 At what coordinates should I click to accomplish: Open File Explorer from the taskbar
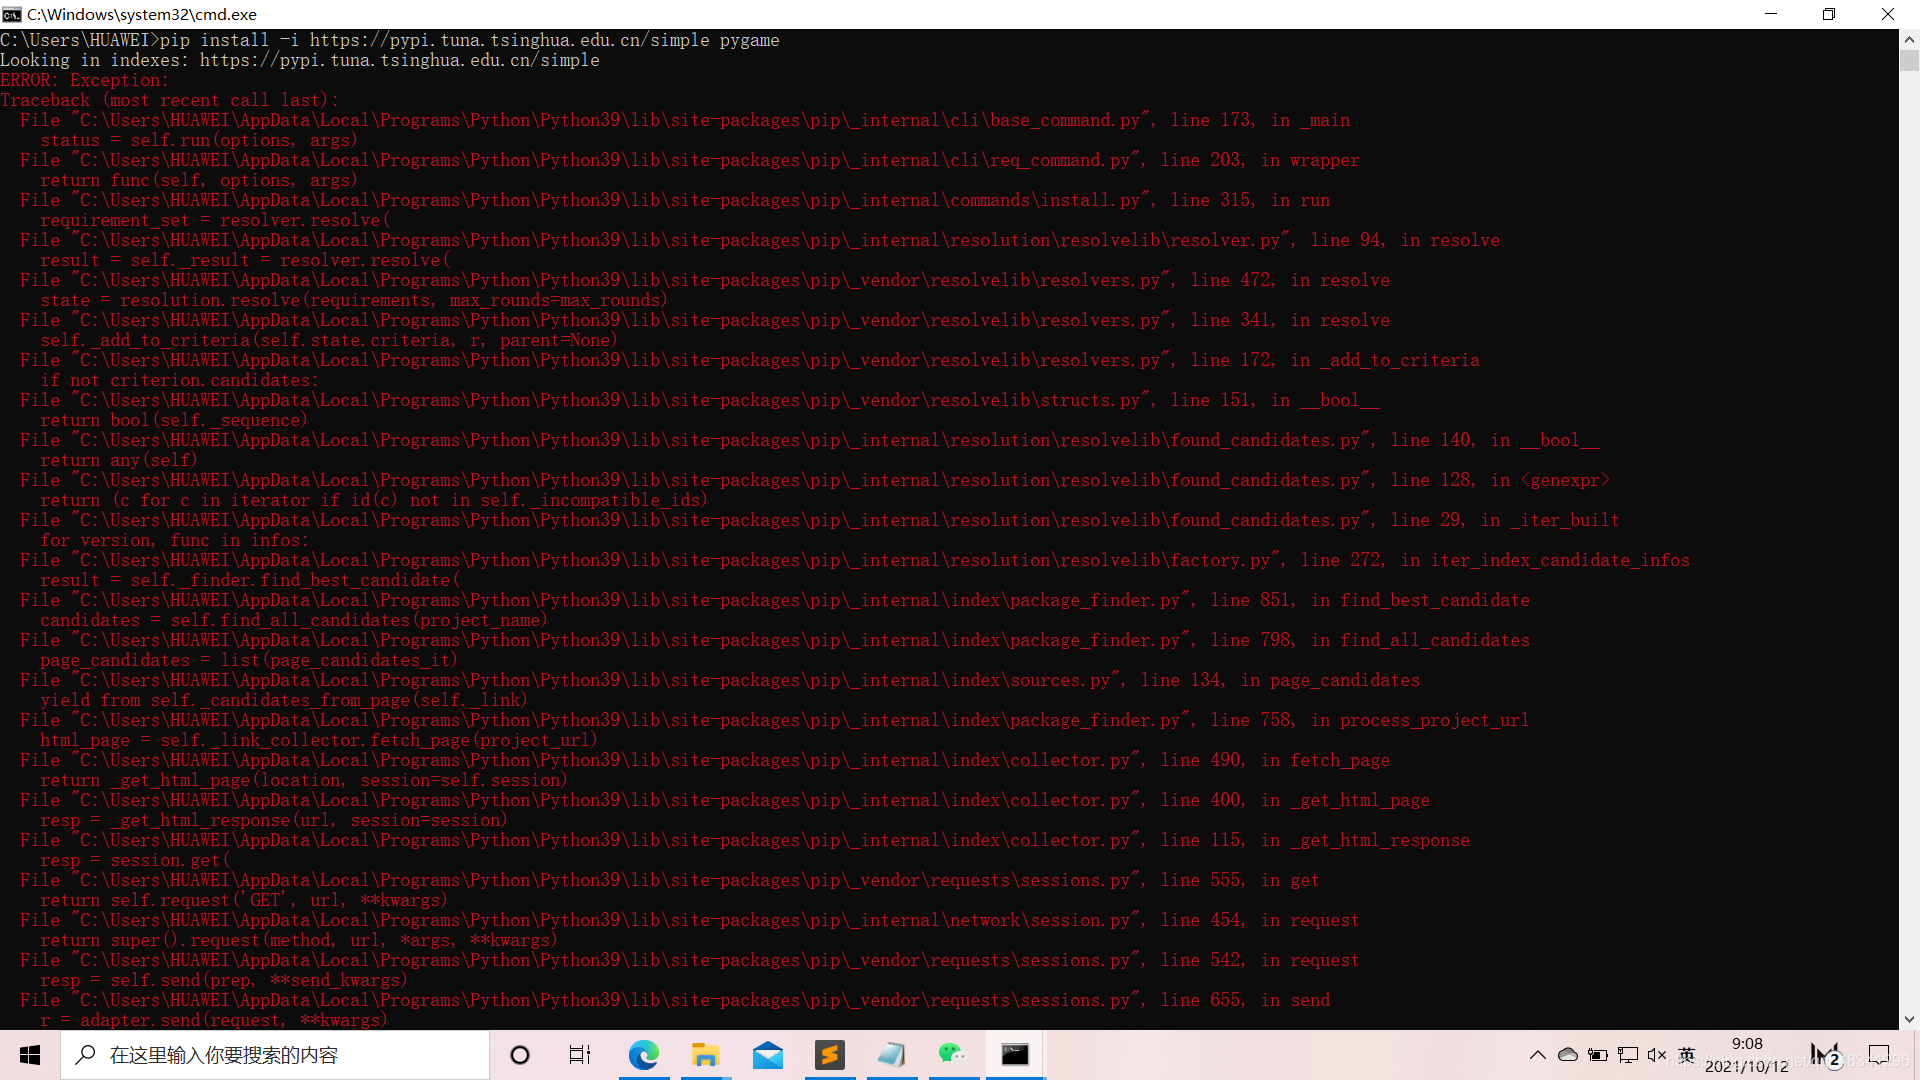click(705, 1055)
